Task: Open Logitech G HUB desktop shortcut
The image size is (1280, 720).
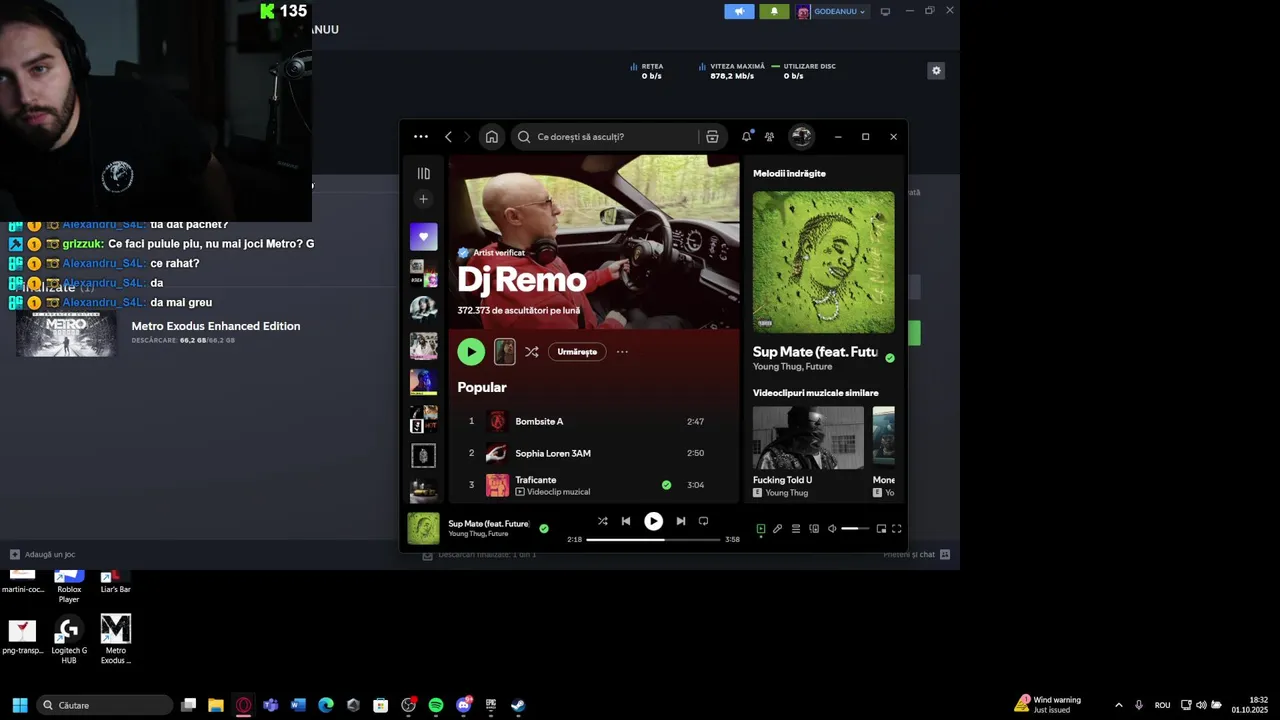Action: click(x=69, y=640)
